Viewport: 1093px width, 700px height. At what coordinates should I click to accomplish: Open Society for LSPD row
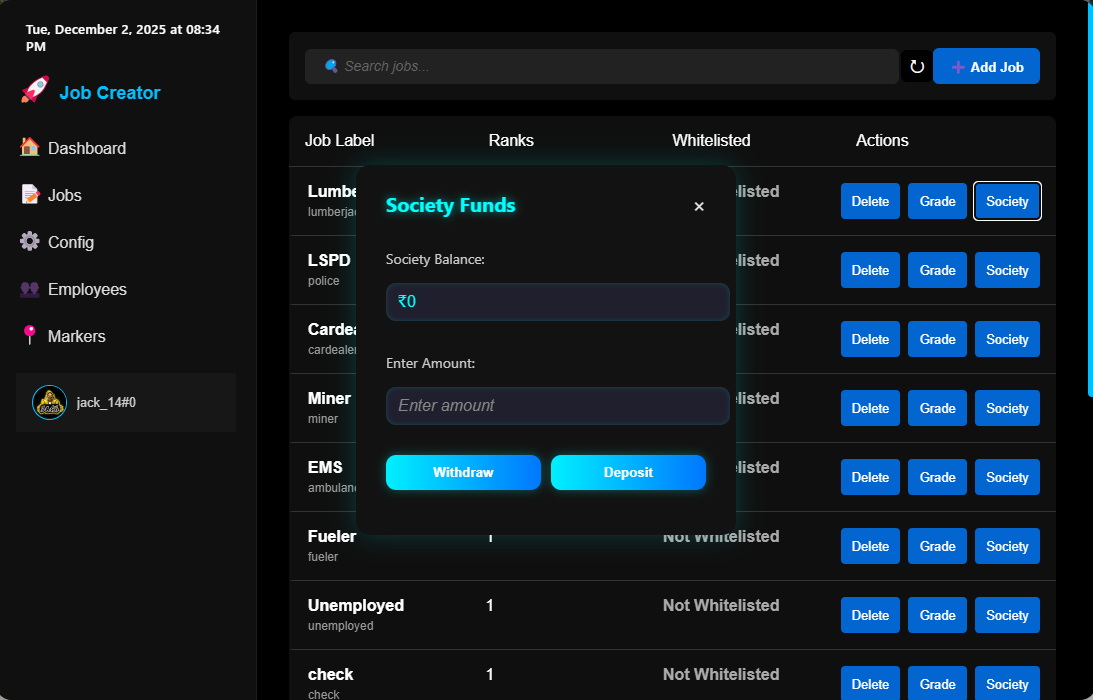pyautogui.click(x=1007, y=270)
